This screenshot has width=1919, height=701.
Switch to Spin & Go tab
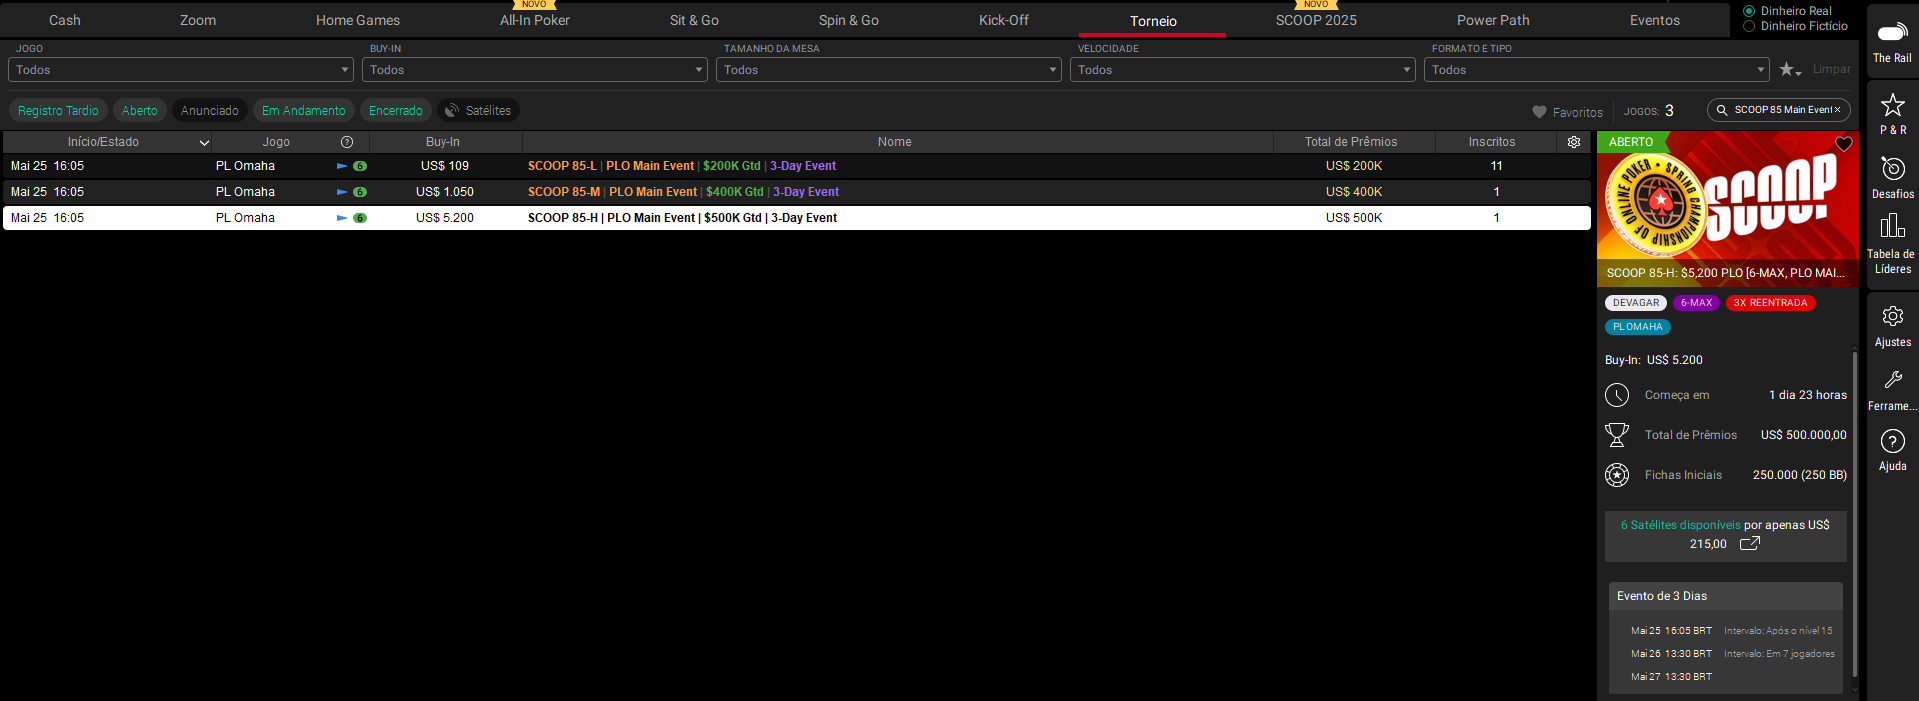(x=849, y=20)
